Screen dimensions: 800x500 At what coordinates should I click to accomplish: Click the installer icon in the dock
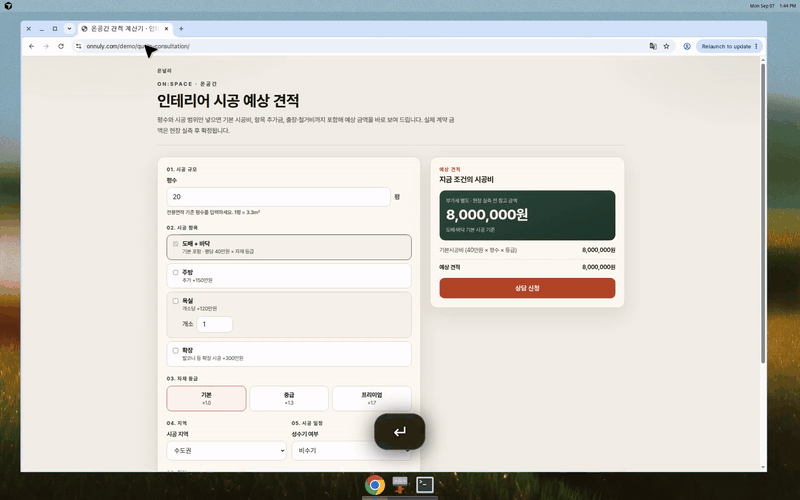(x=400, y=485)
